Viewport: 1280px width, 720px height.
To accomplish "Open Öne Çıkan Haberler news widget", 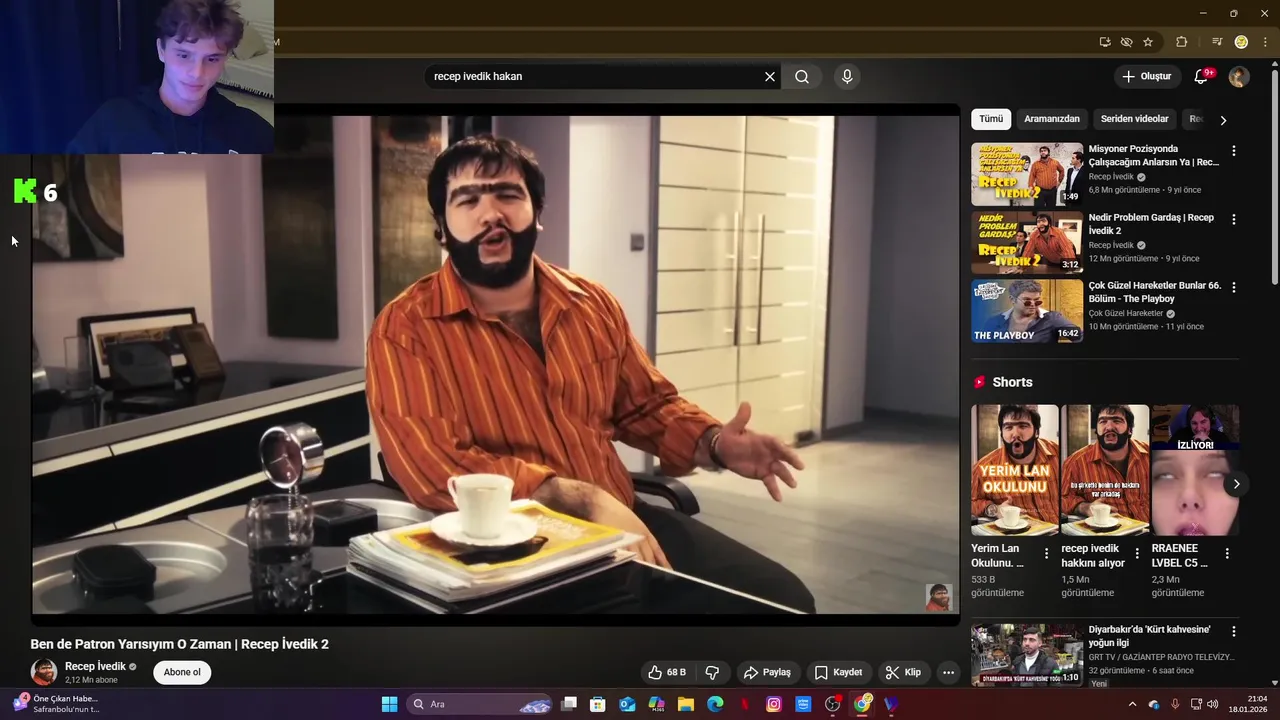I will click(x=57, y=704).
